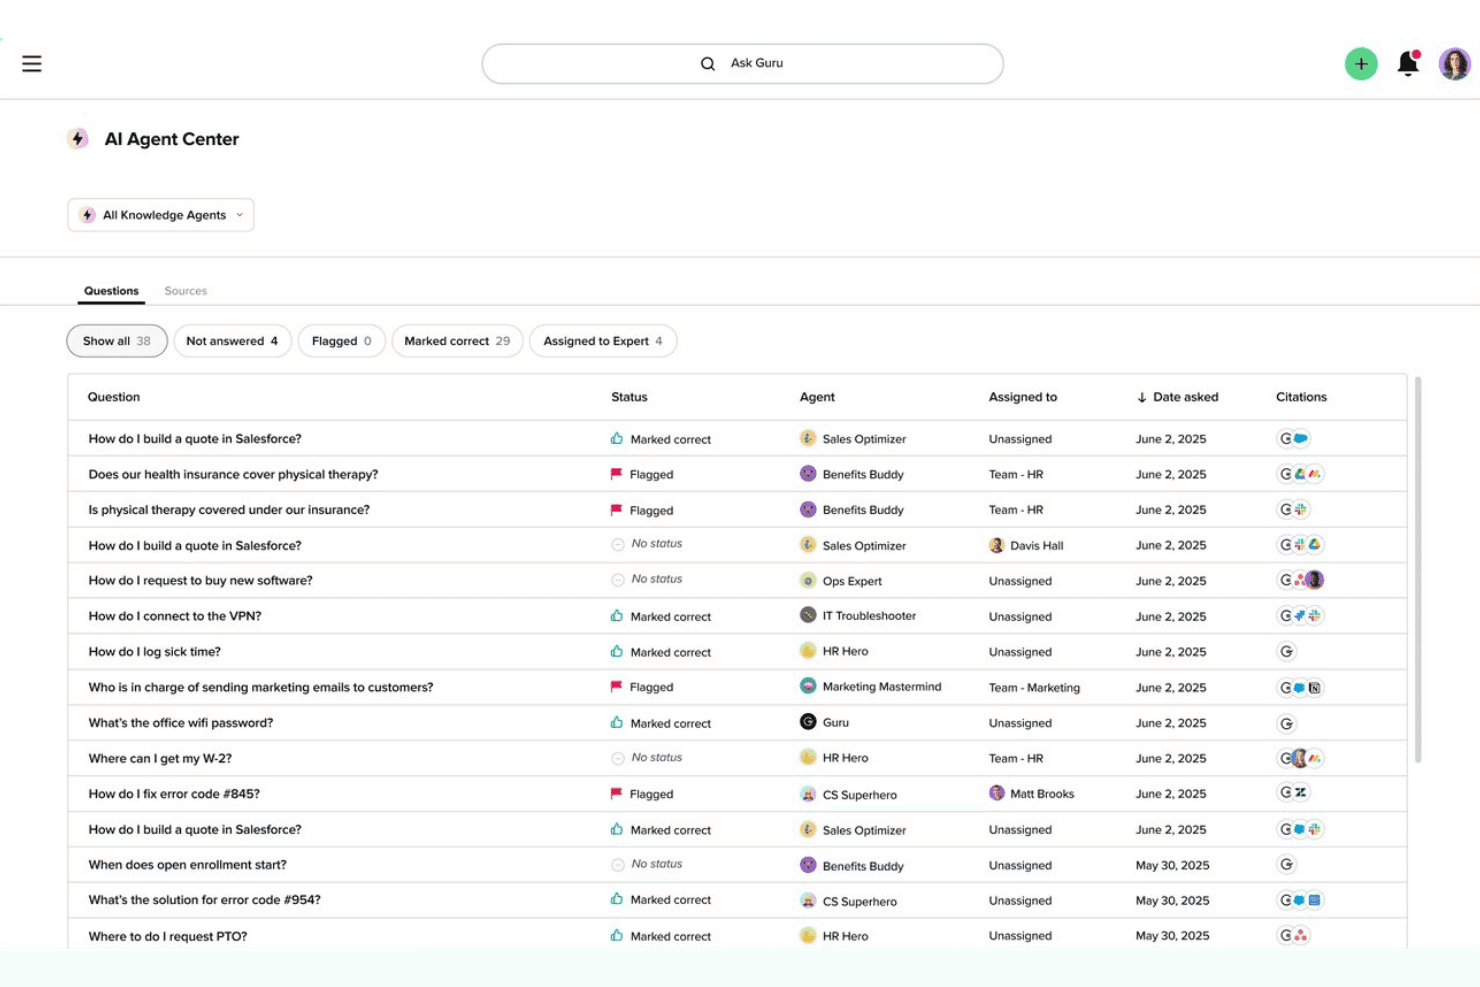Click the Ask Guru search field

click(x=743, y=64)
